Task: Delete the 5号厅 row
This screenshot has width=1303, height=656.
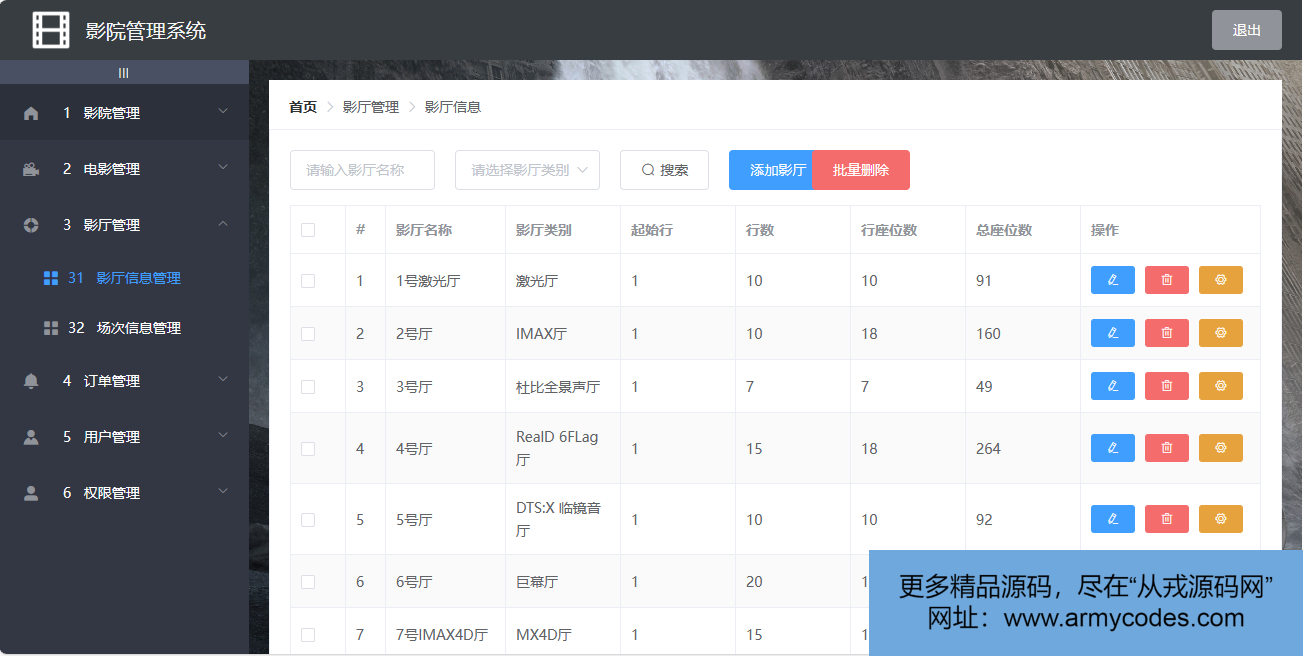Action: point(1167,519)
